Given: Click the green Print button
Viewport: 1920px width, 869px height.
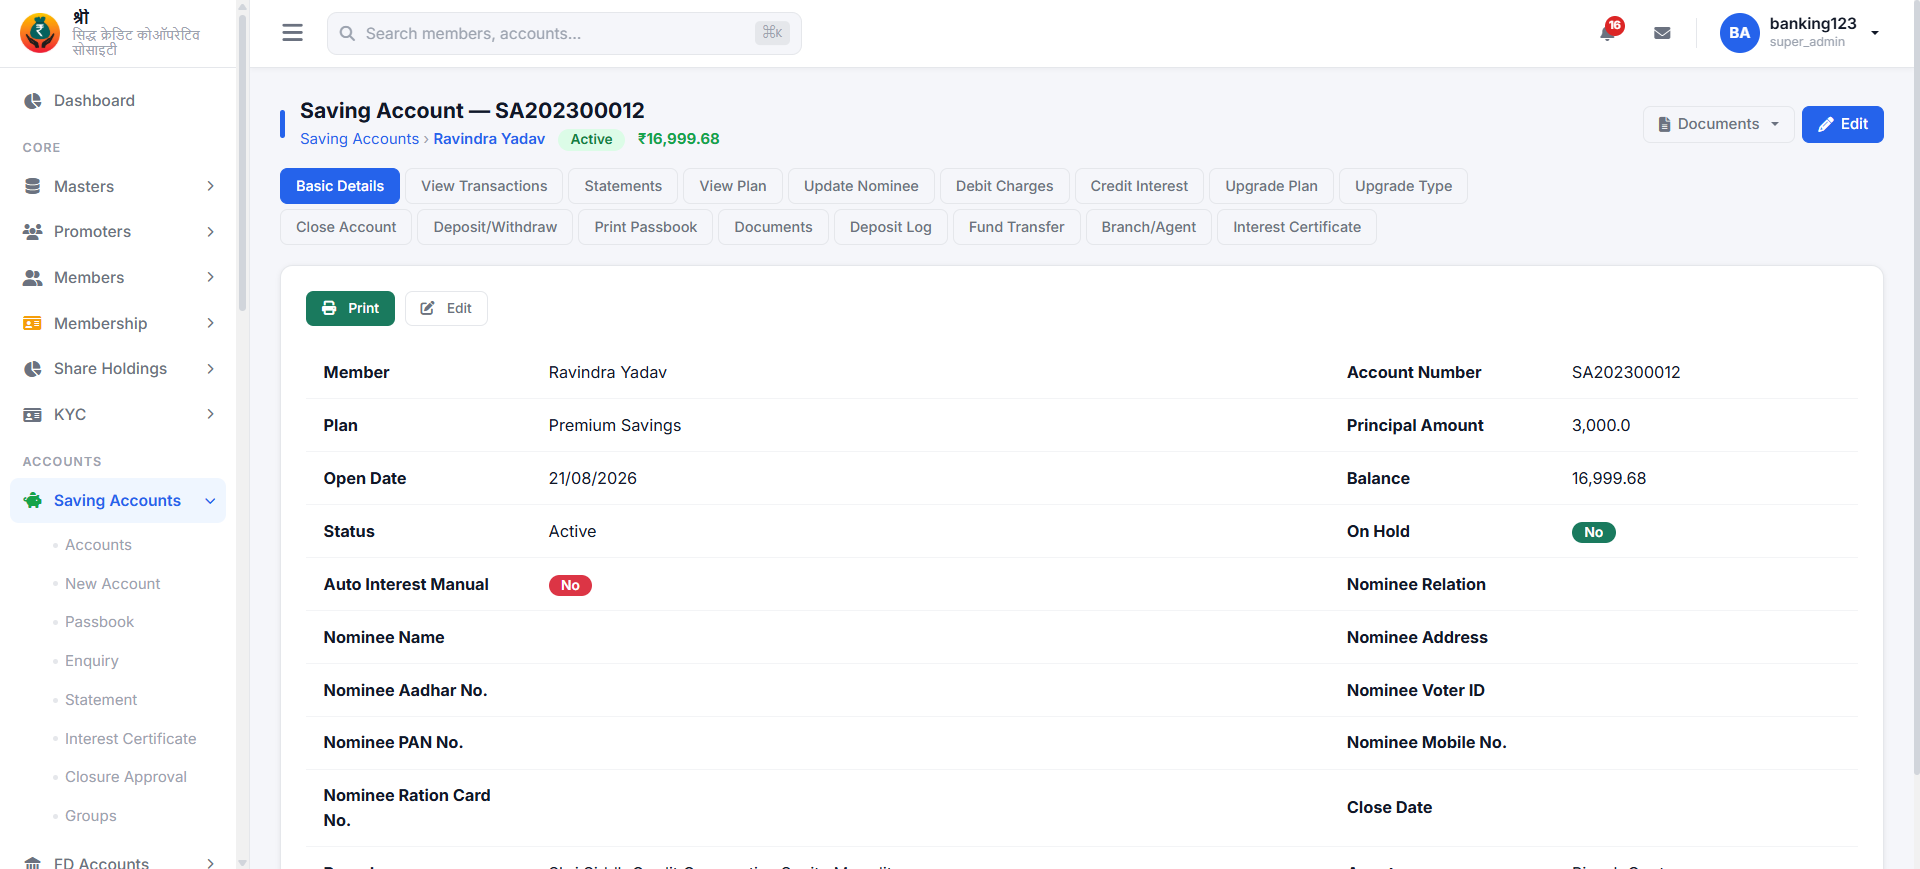Looking at the screenshot, I should click(x=350, y=308).
